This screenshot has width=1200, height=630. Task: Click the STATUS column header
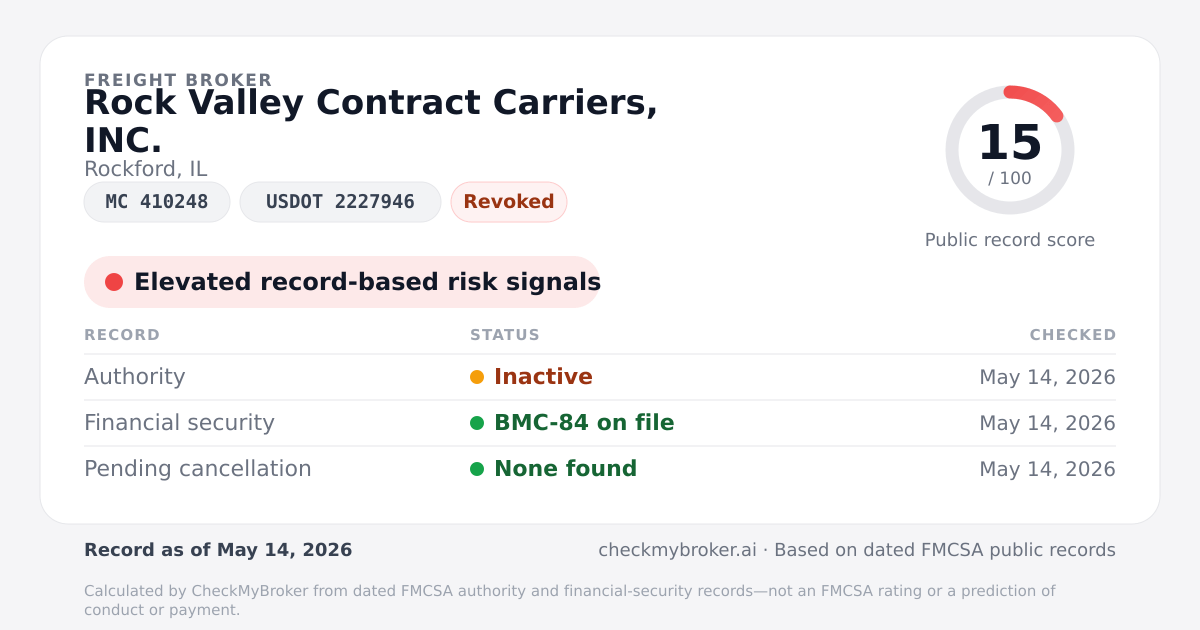coord(505,335)
